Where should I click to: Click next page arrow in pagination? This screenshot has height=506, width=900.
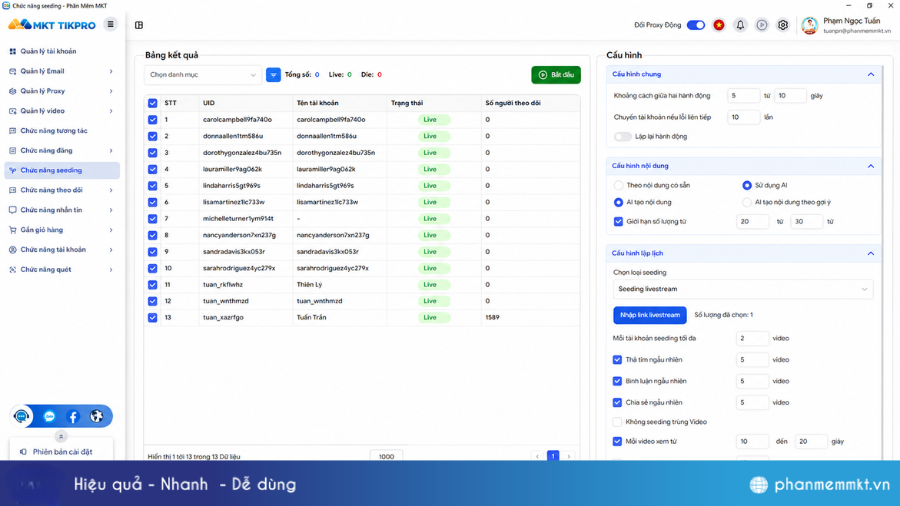coord(569,457)
